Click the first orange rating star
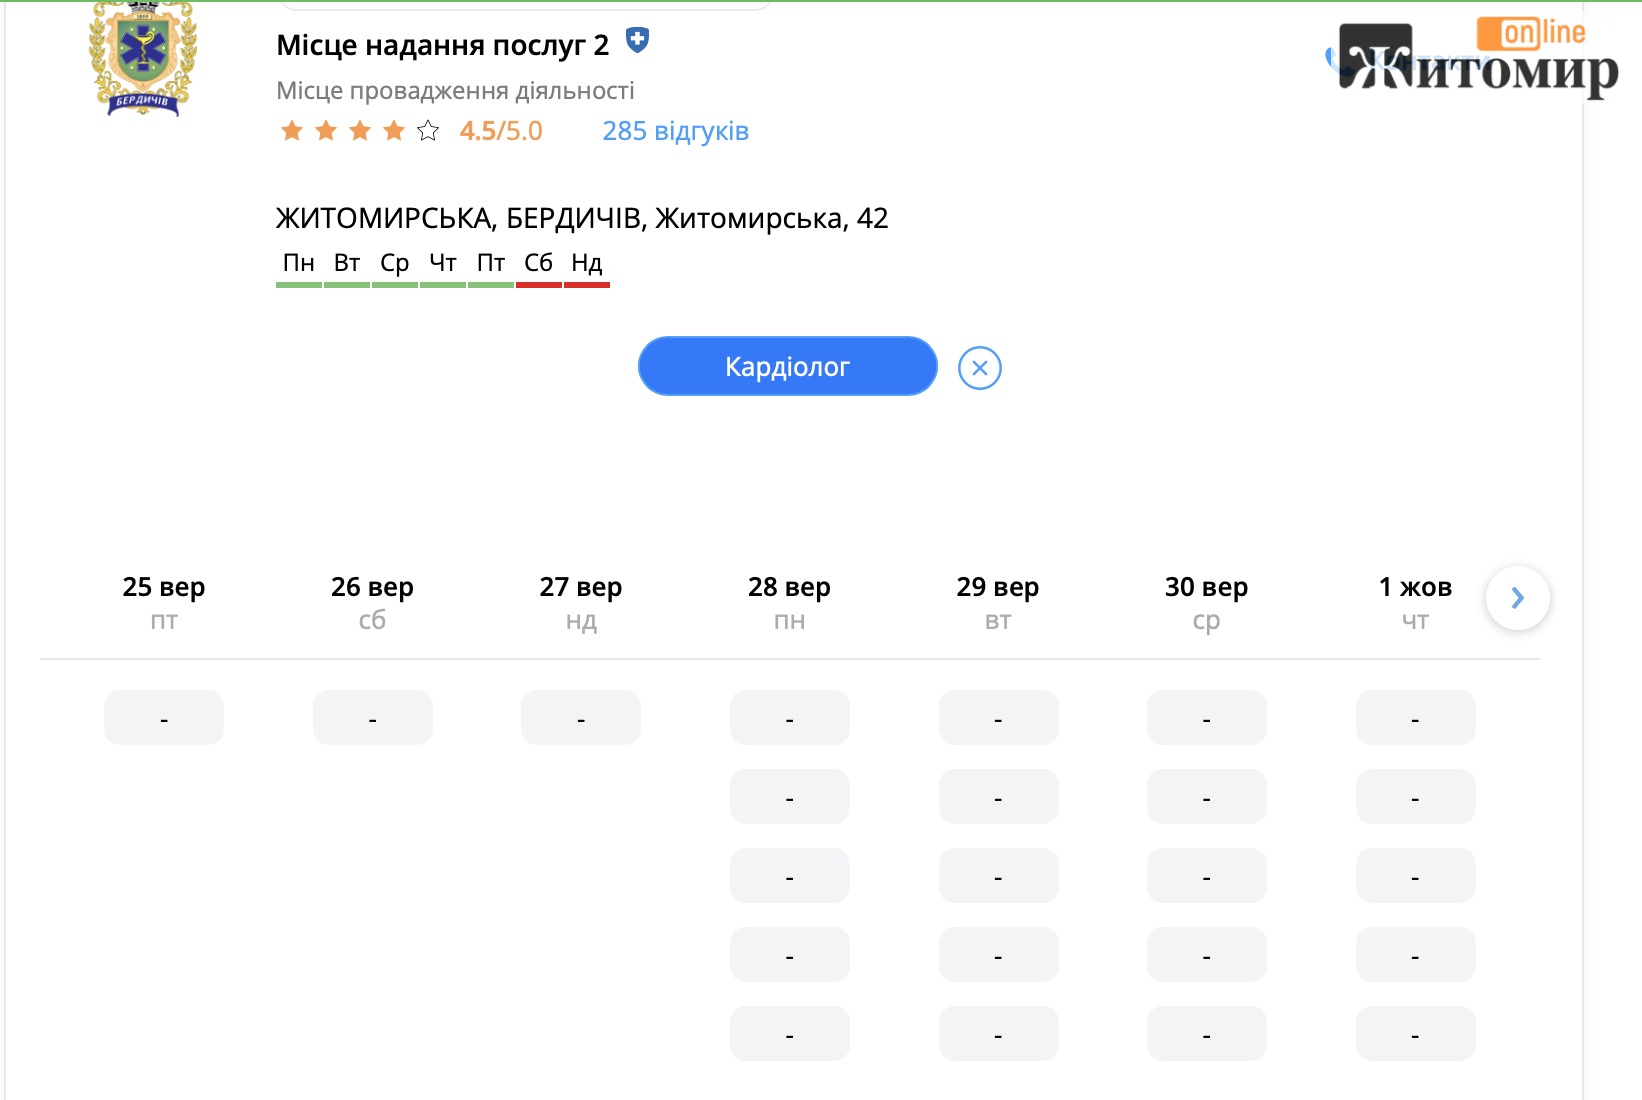 [x=292, y=131]
